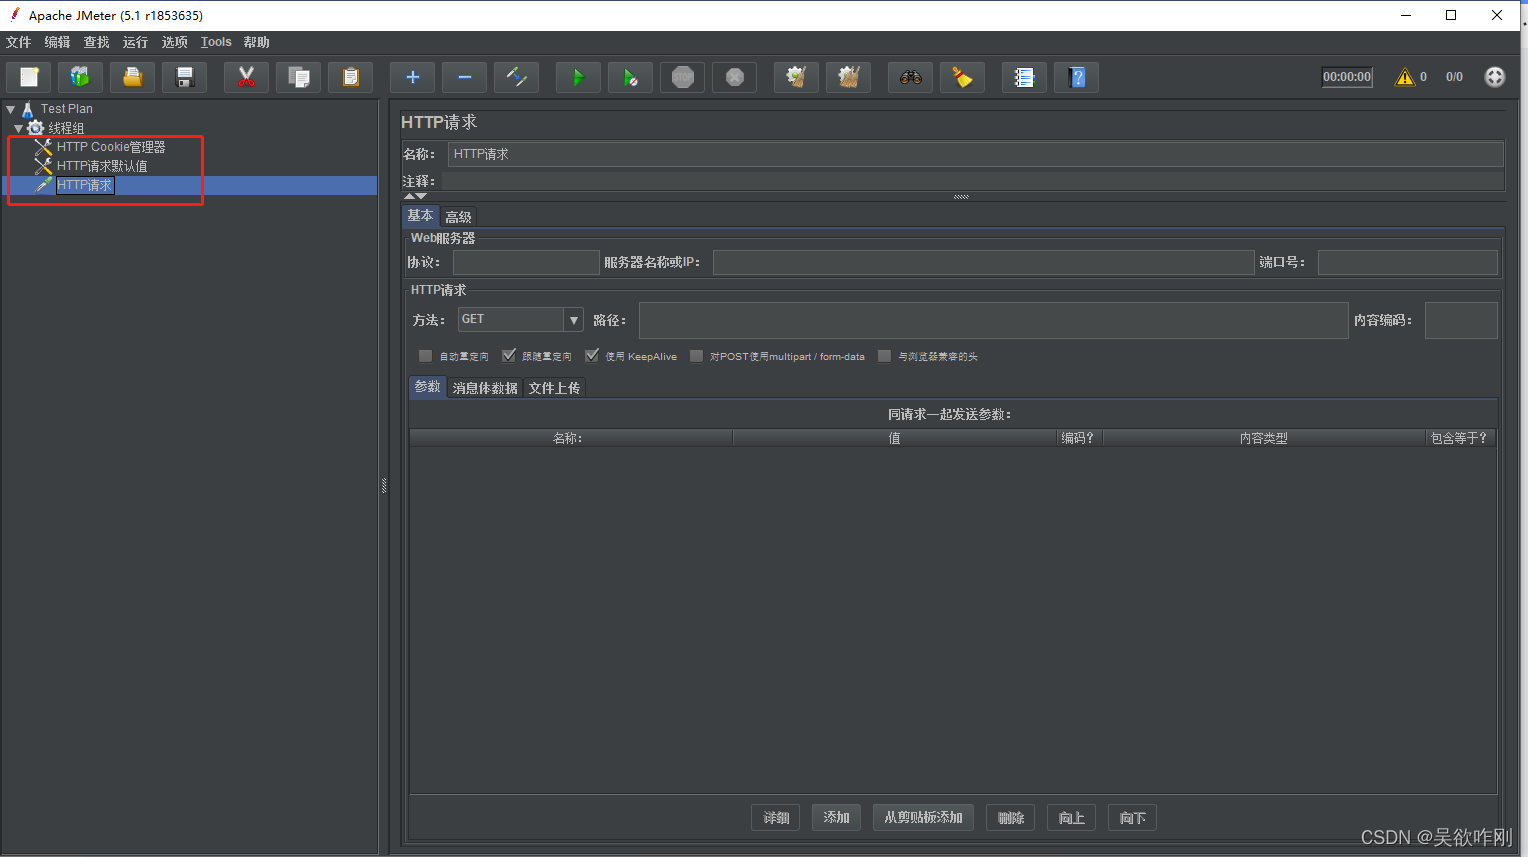Click the 协议 input field
Viewport: 1528px width, 857px height.
[526, 262]
